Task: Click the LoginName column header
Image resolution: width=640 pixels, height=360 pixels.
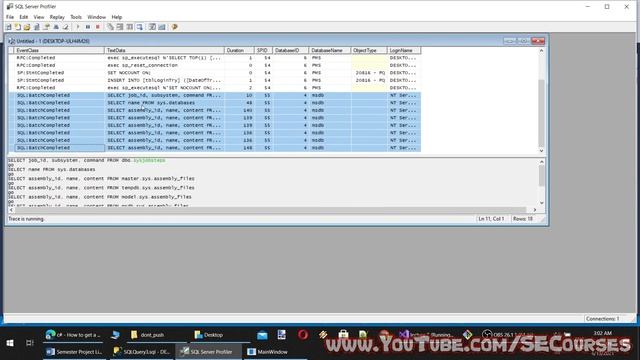Action: click(404, 51)
